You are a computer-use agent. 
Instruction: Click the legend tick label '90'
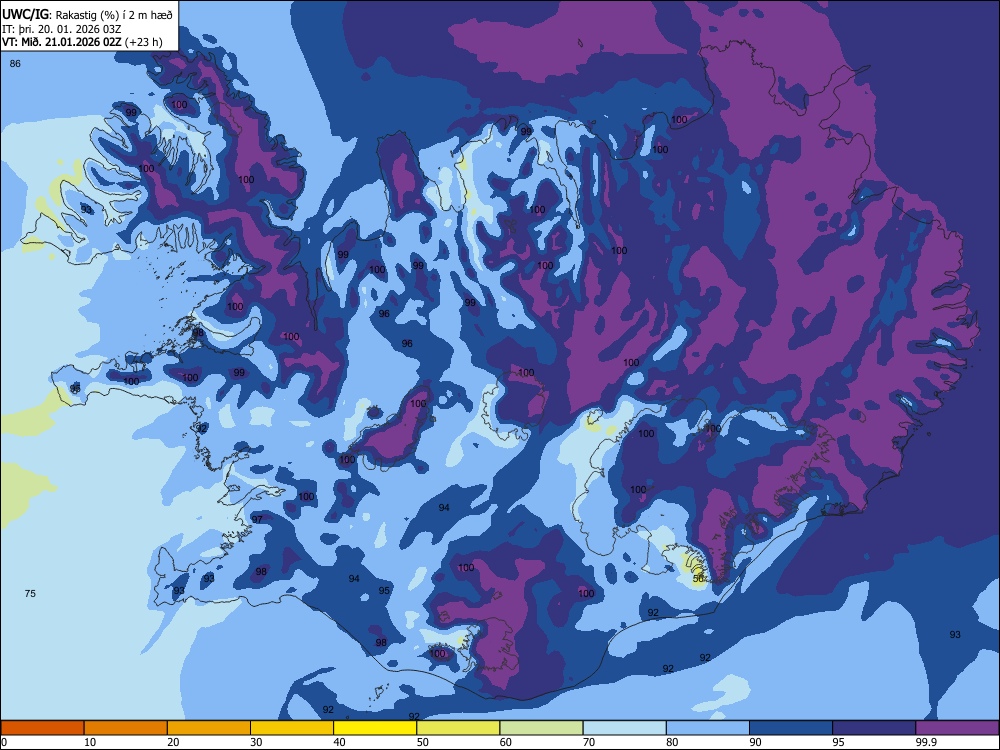[755, 742]
